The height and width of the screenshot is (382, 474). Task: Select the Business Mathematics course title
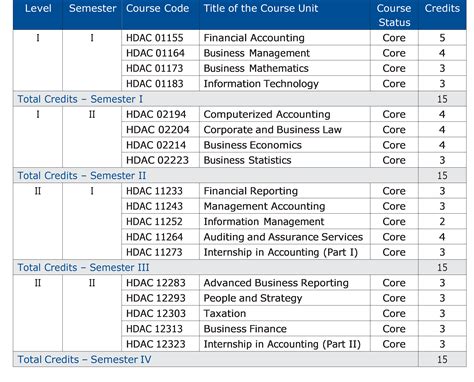point(256,69)
